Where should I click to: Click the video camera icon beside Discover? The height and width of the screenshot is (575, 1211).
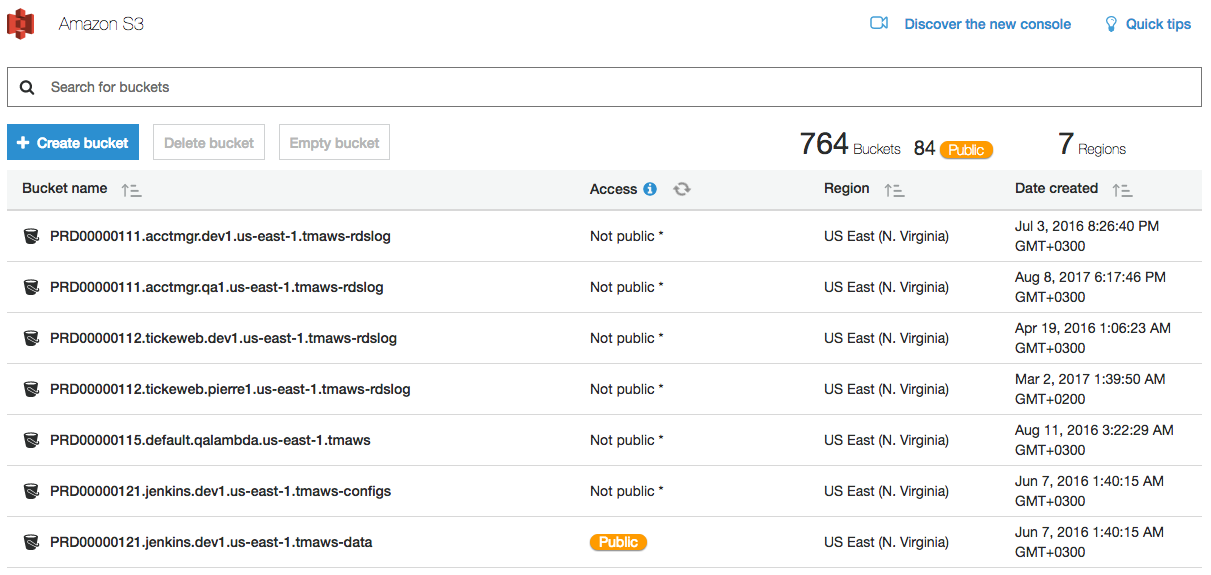(879, 23)
